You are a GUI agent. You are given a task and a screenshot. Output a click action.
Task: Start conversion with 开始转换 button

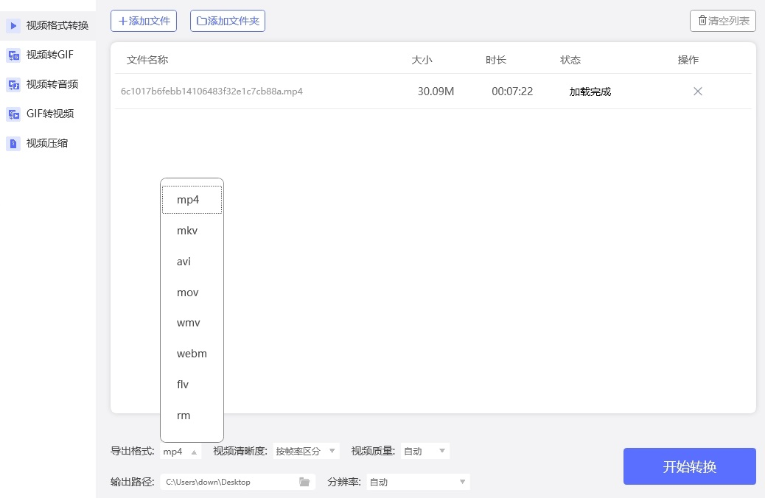pos(689,466)
